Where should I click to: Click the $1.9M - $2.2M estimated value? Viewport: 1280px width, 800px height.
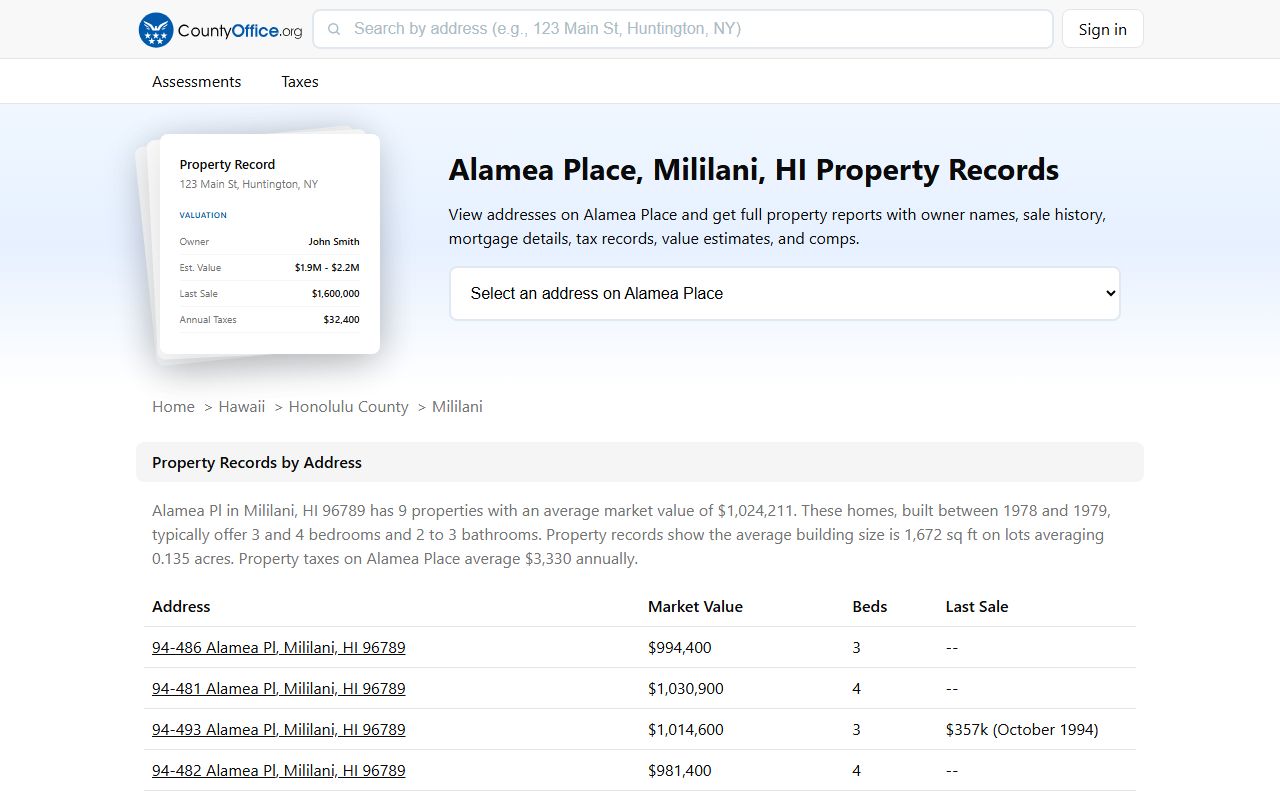[327, 268]
